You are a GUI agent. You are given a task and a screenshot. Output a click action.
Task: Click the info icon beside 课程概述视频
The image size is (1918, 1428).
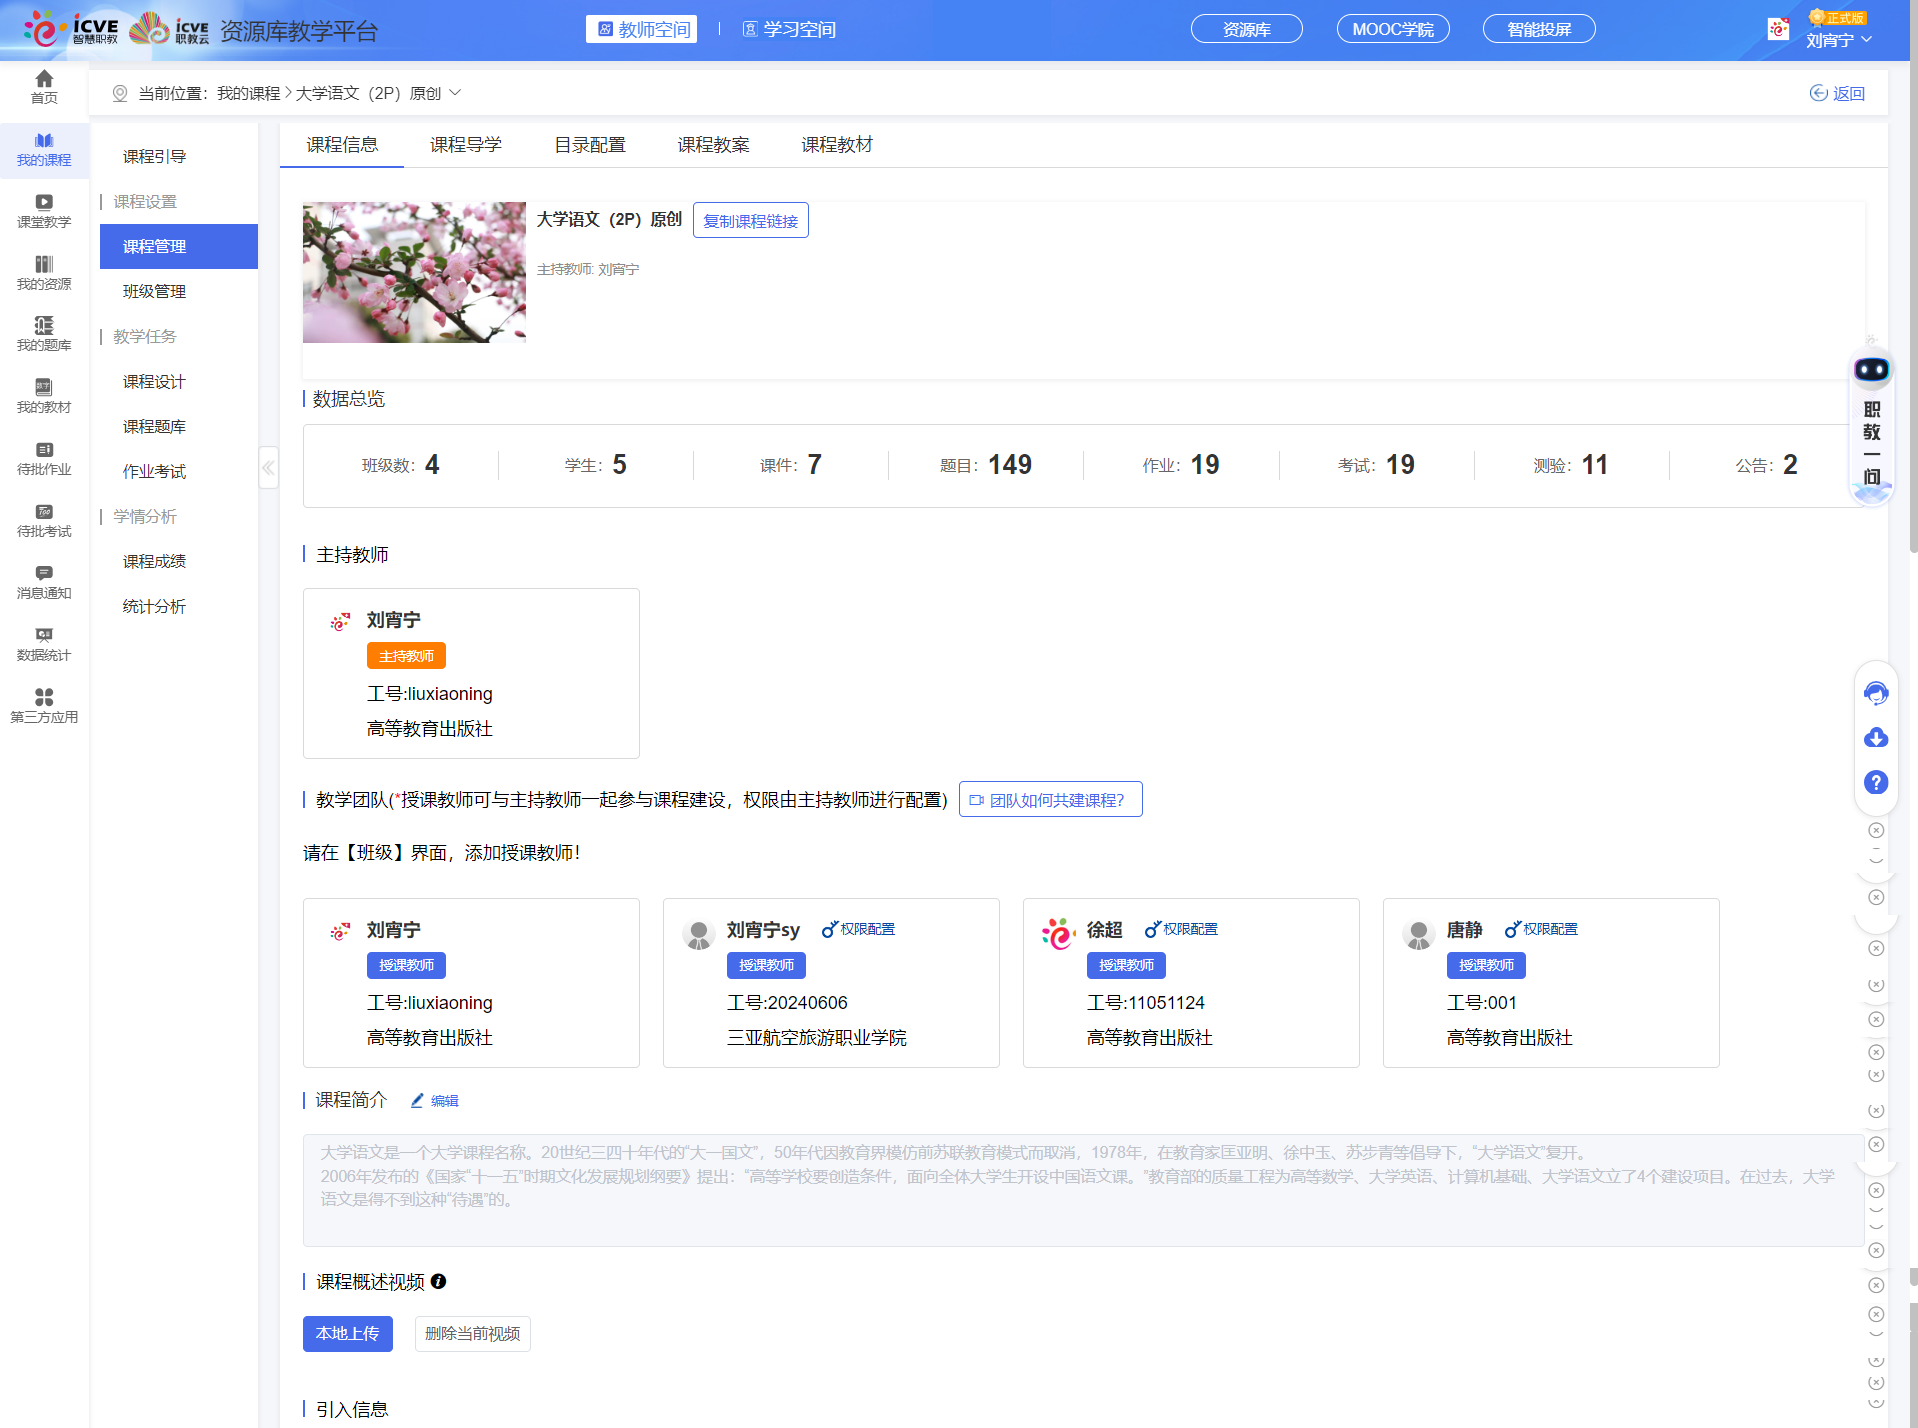[x=438, y=1282]
